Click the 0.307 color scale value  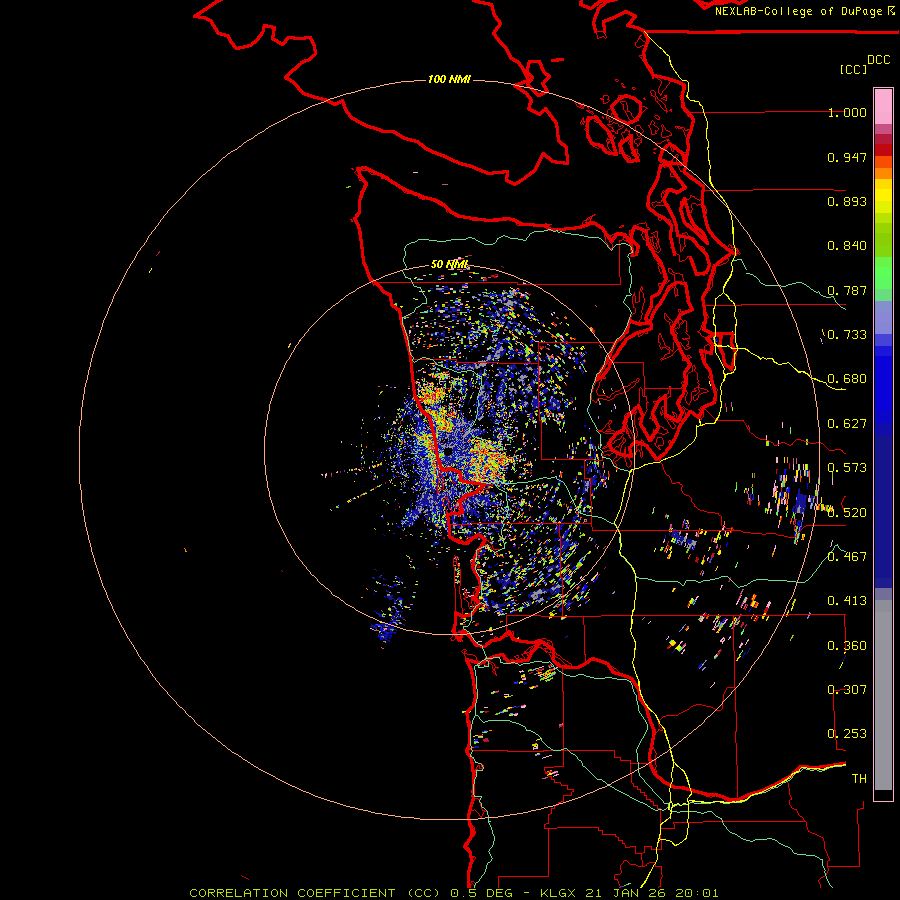pyautogui.click(x=847, y=689)
